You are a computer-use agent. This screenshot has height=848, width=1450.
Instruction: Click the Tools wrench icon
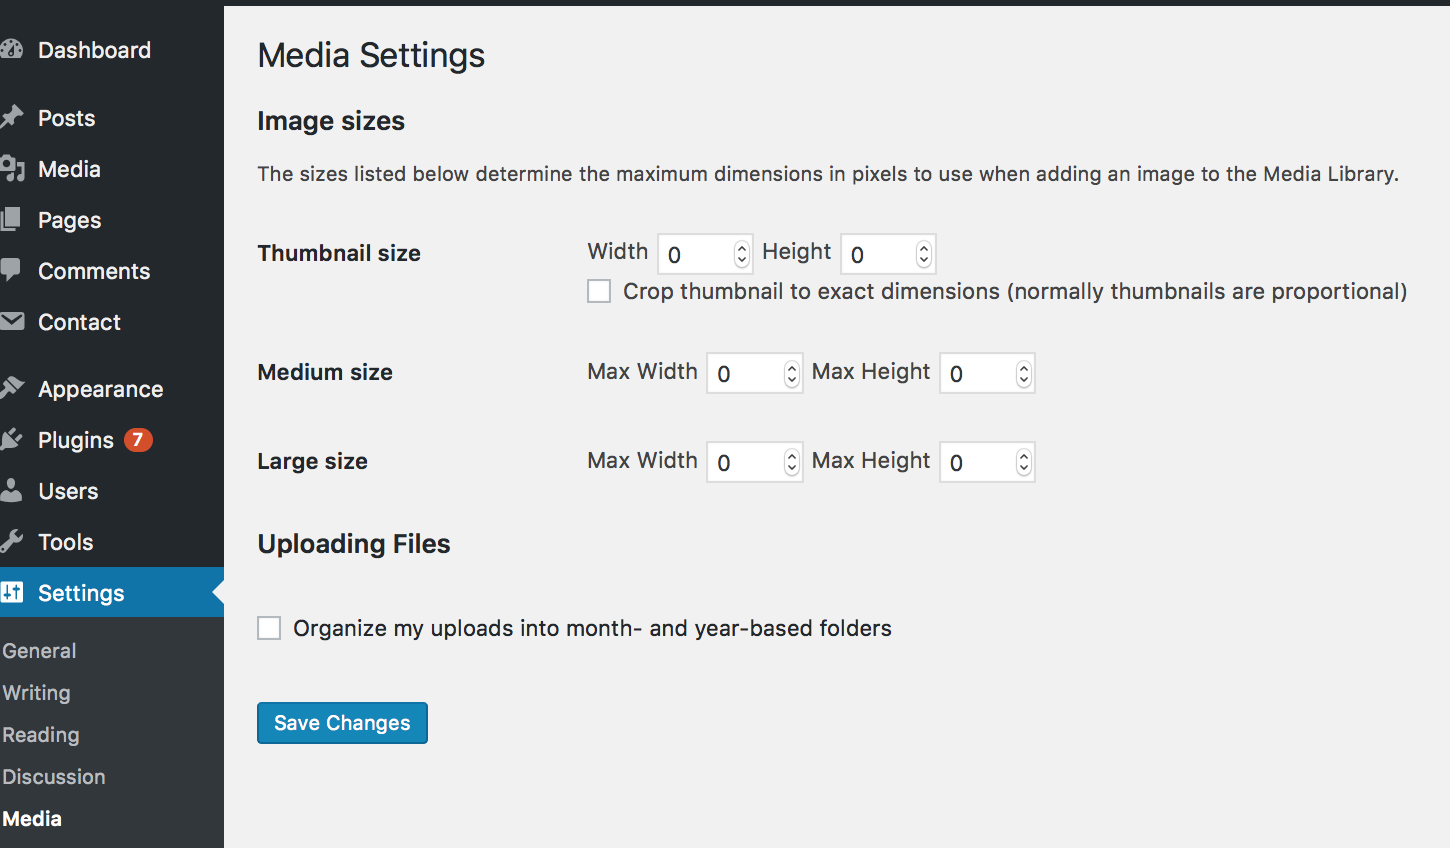click(11, 541)
